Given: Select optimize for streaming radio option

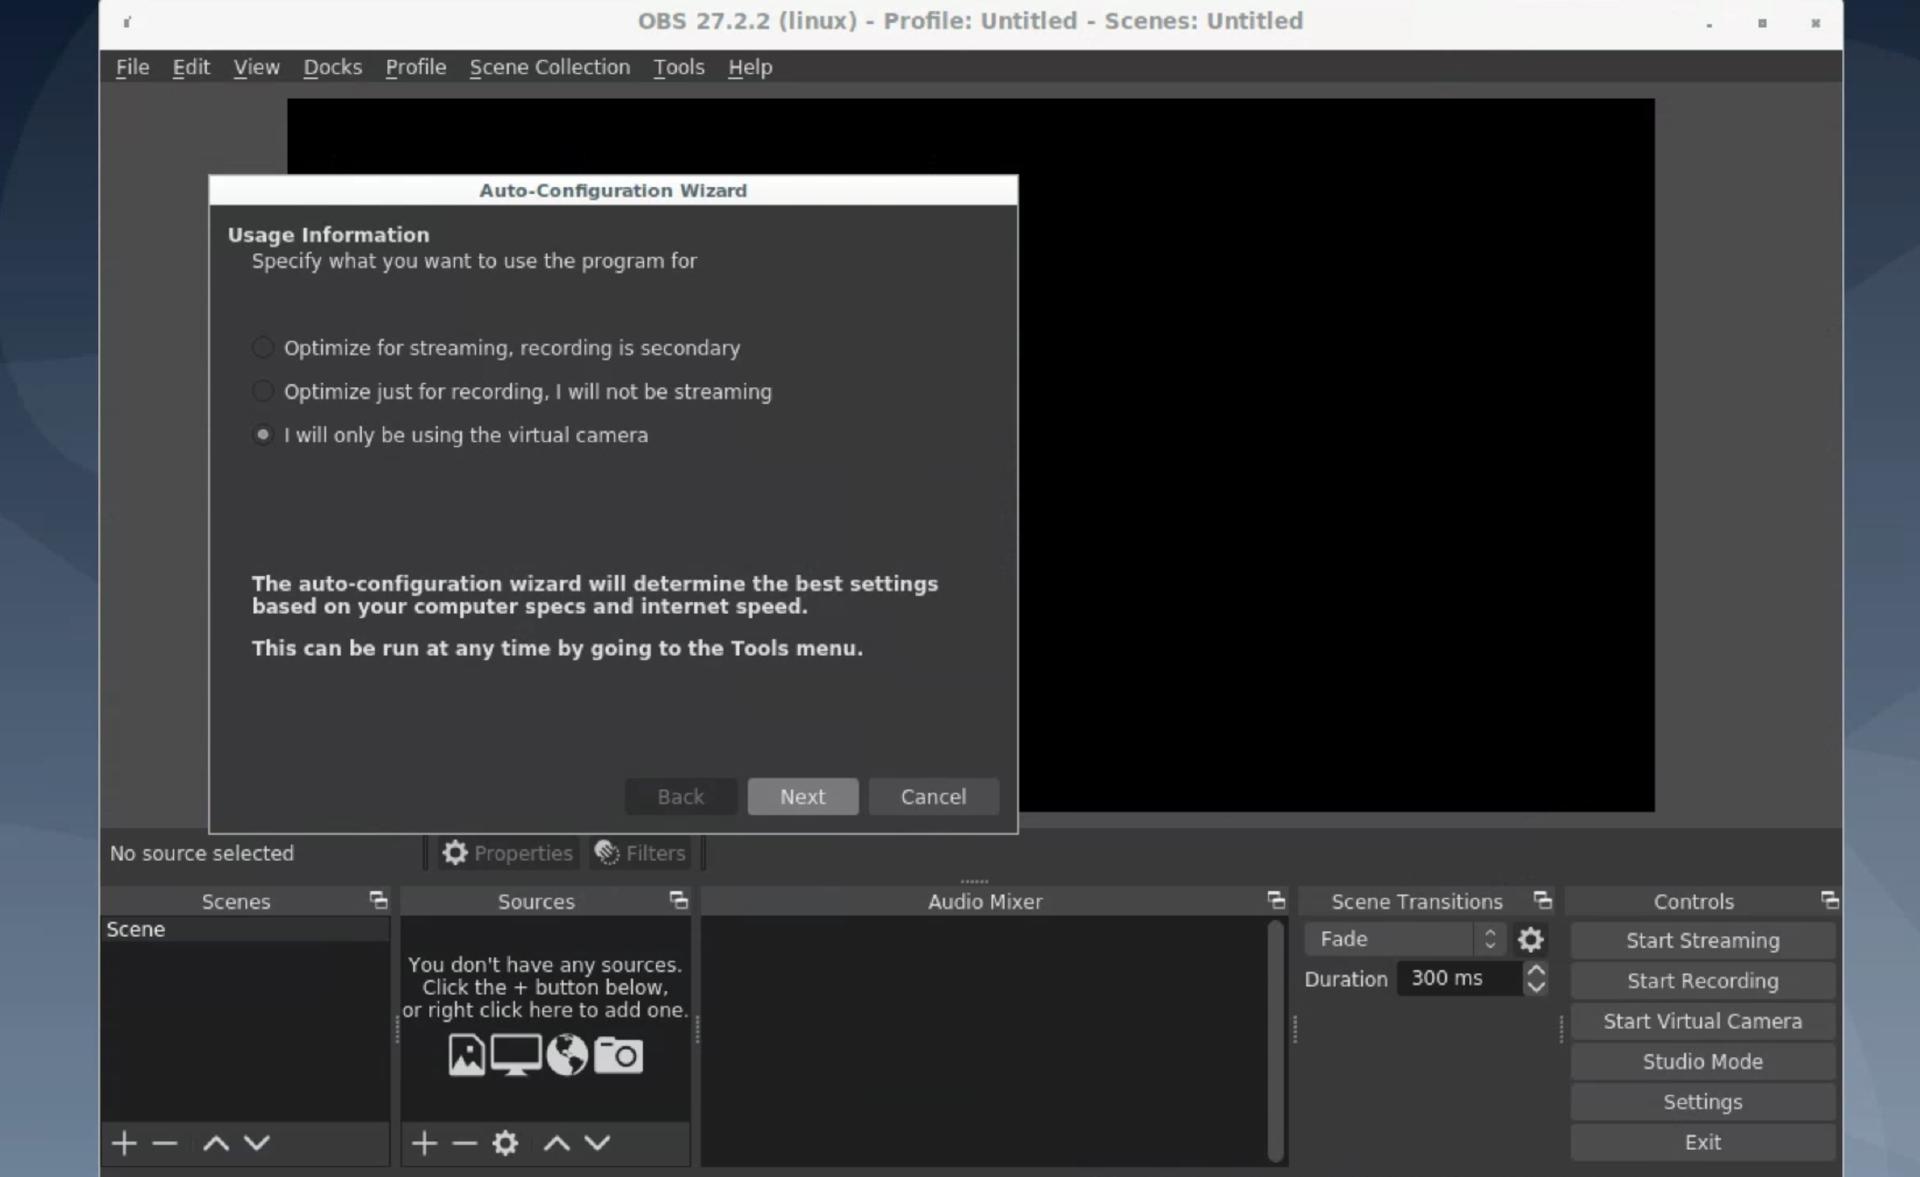Looking at the screenshot, I should [263, 348].
